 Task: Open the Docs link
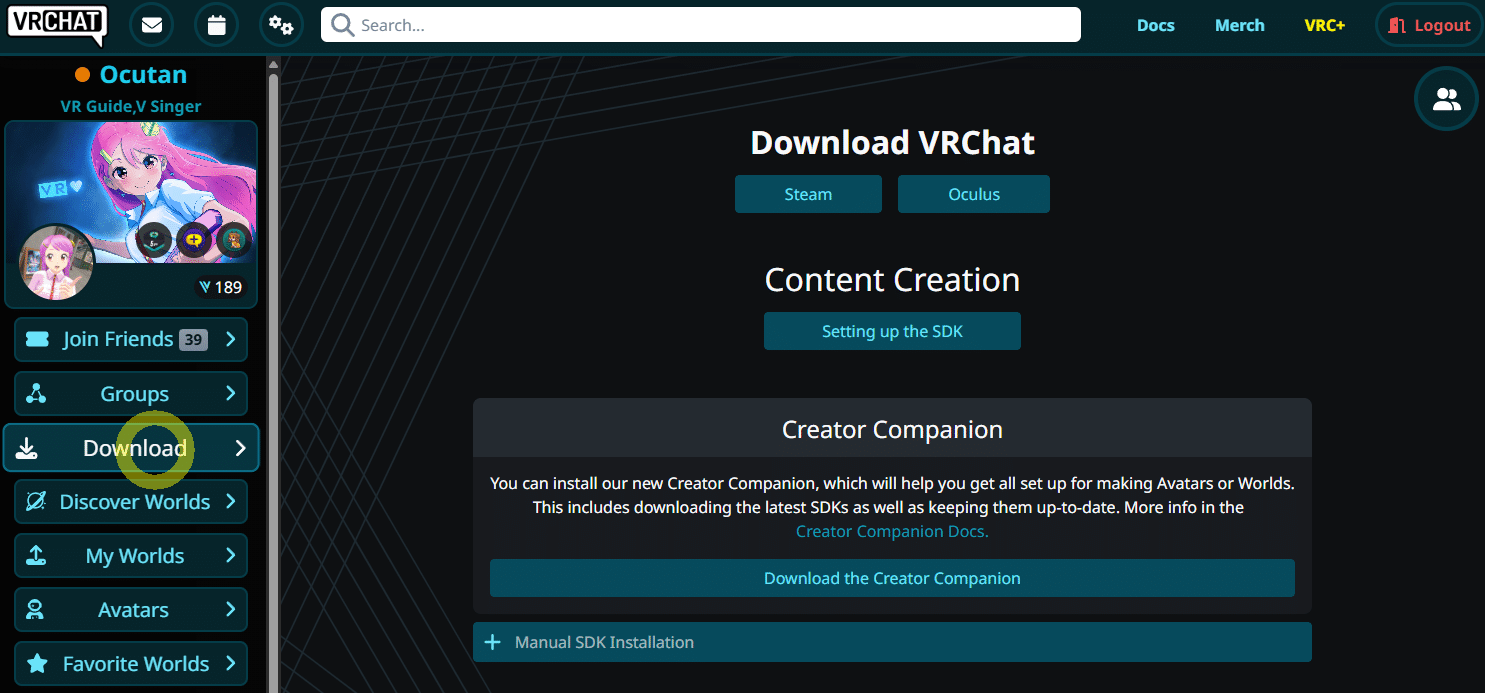1155,26
